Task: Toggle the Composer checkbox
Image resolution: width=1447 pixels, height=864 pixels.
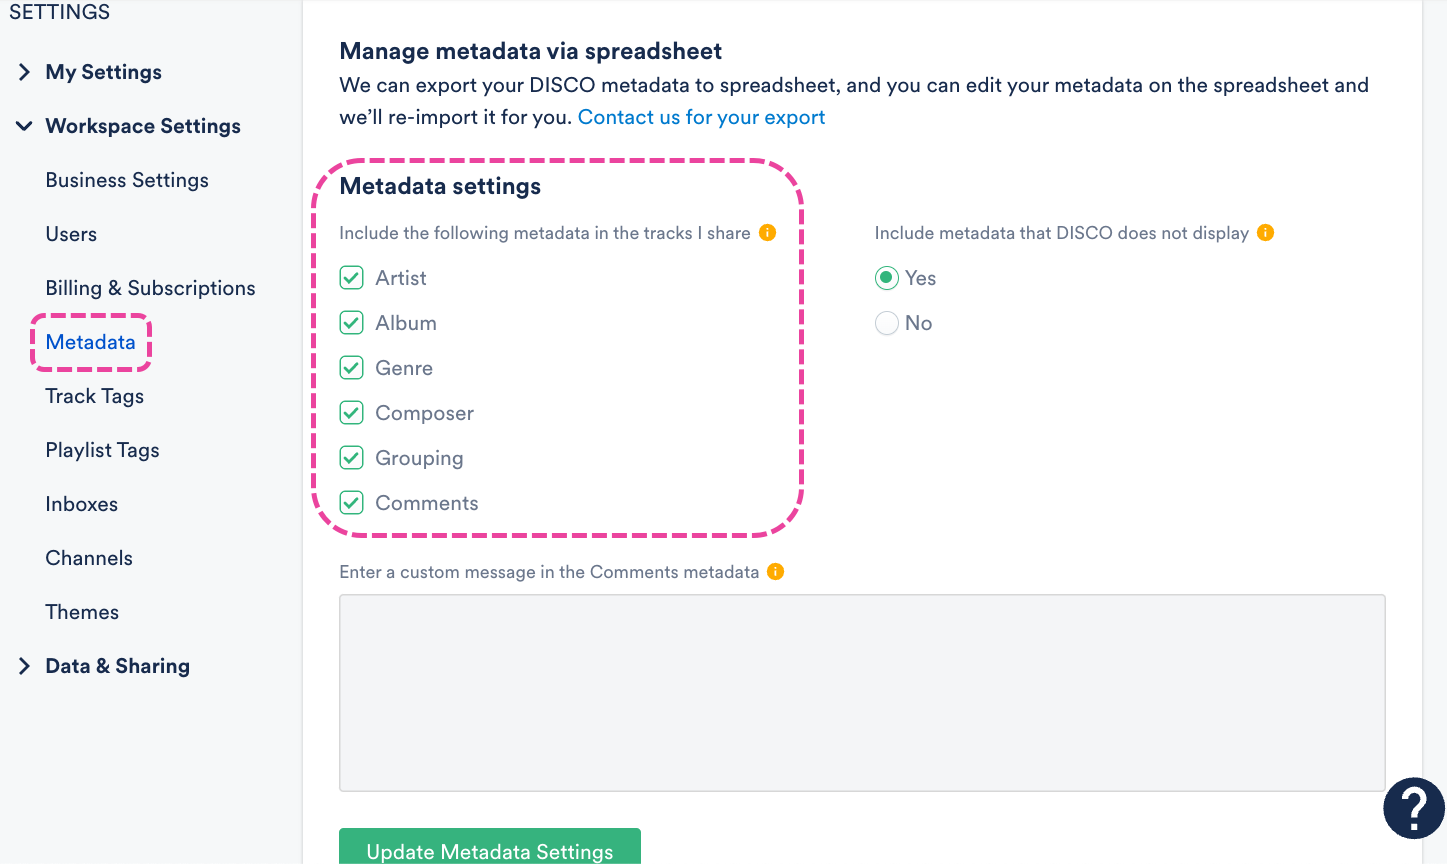Action: [x=351, y=413]
